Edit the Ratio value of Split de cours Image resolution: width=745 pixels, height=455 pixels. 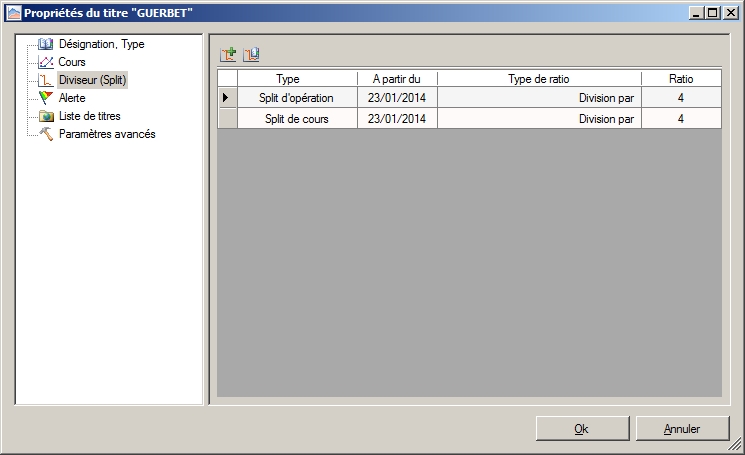(680, 119)
